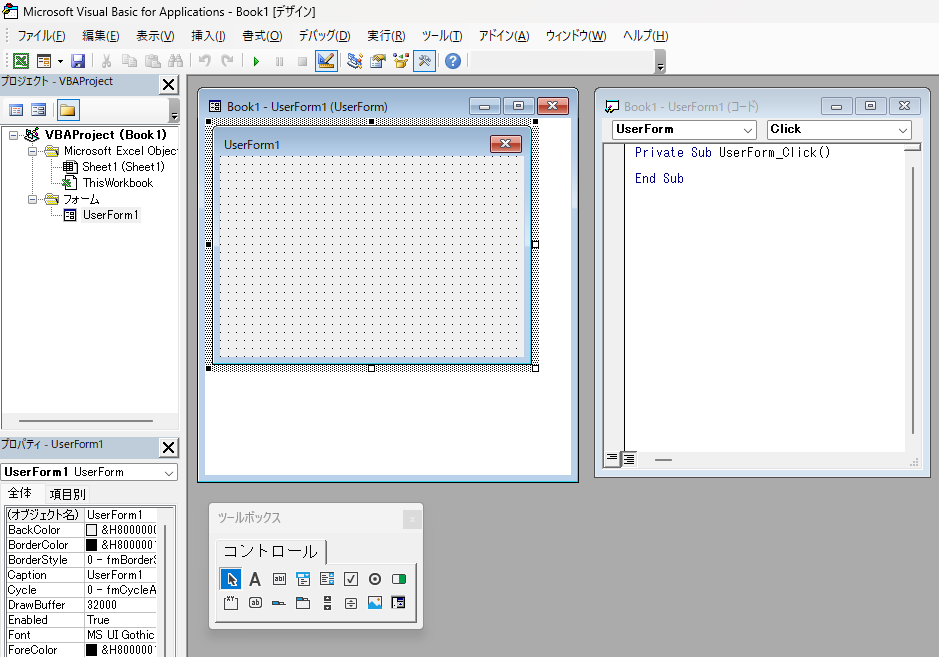Viewport: 939px width, 657px height.
Task: Toggle design mode in the toolbar
Action: click(x=325, y=62)
